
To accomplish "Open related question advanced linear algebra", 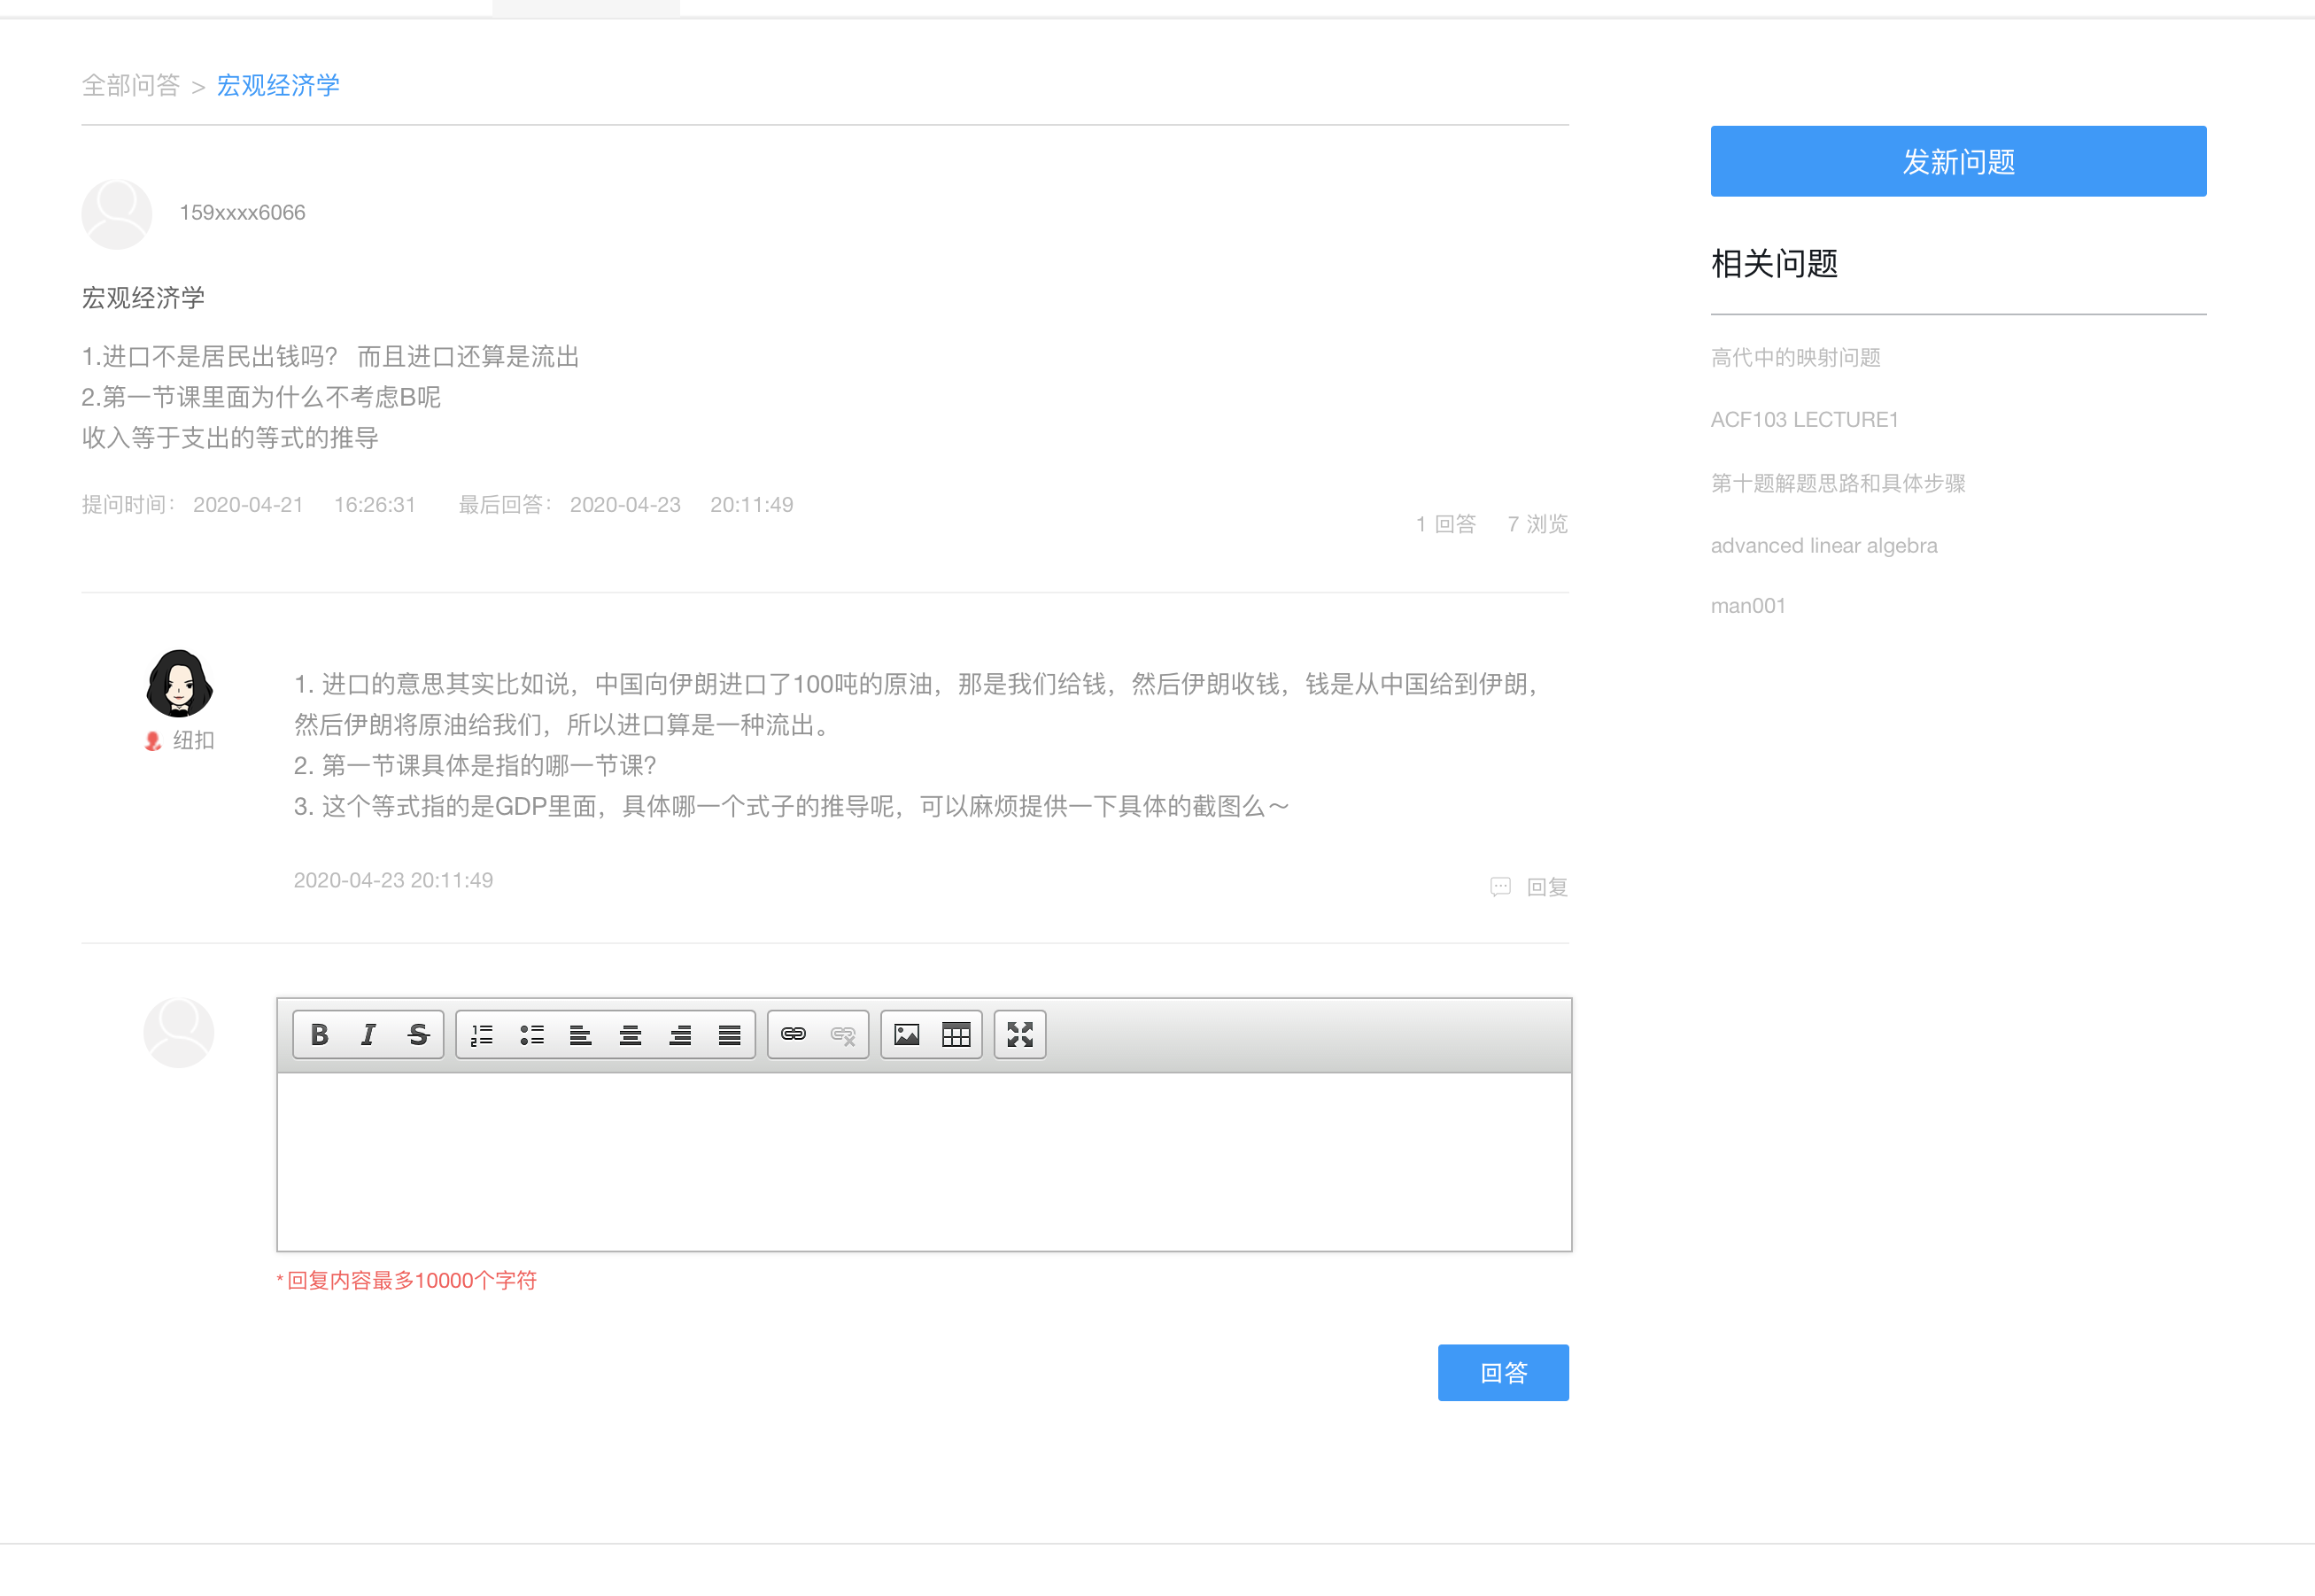I will coord(1824,545).
